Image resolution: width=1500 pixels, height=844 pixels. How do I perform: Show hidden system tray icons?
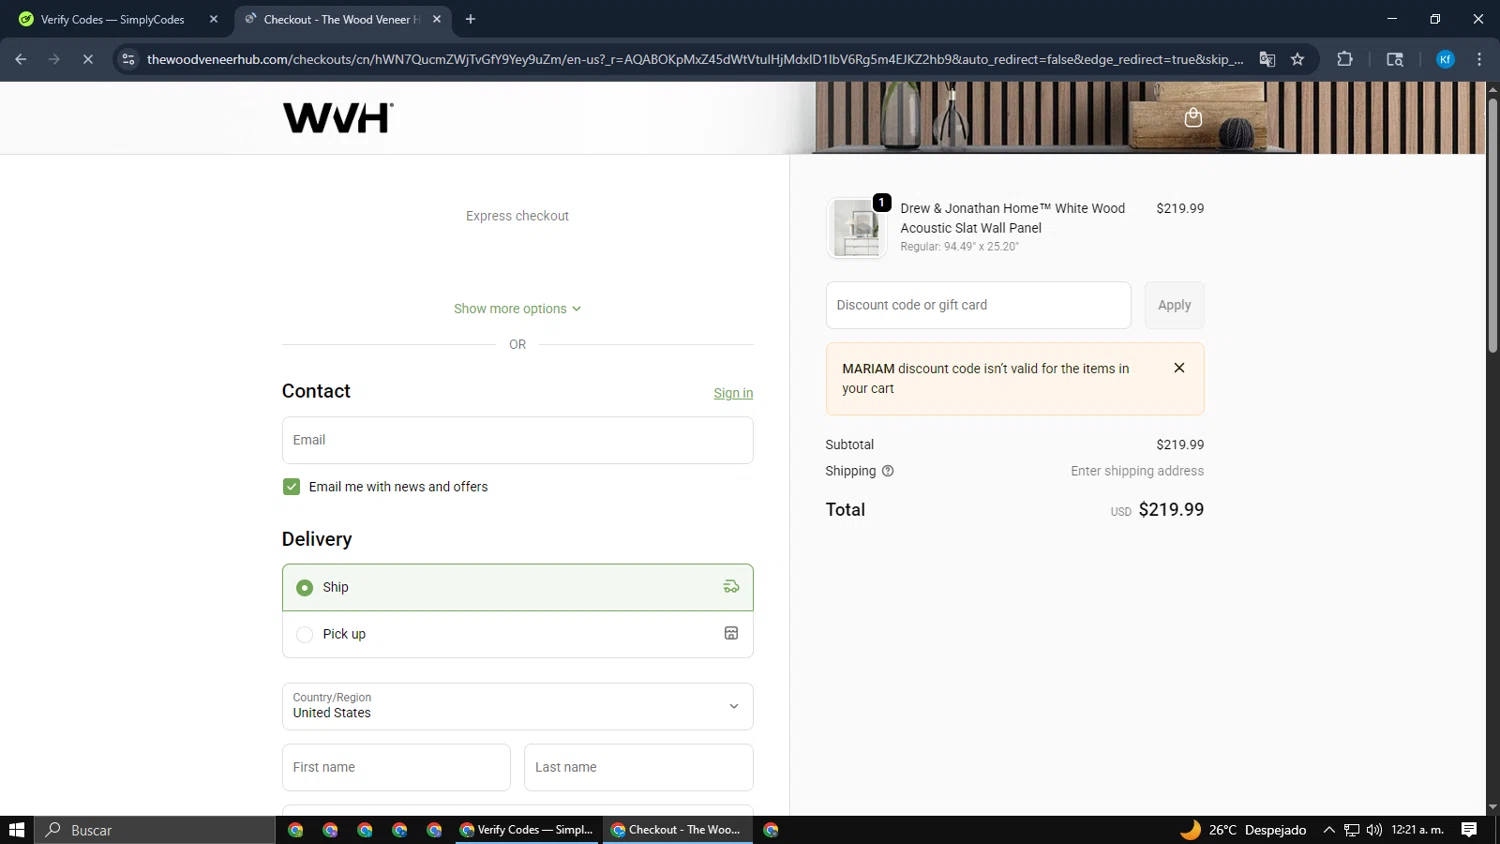[1329, 830]
